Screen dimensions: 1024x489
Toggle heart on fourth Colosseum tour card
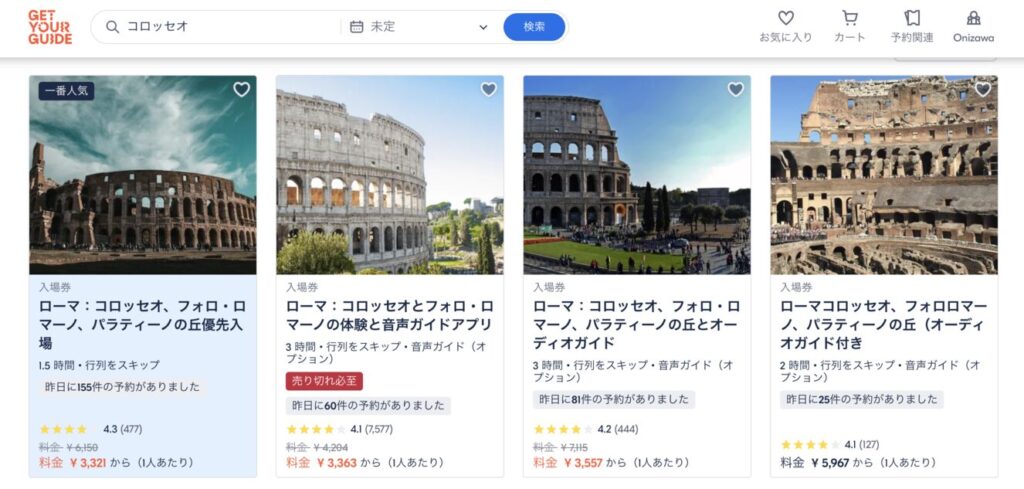coord(982,90)
